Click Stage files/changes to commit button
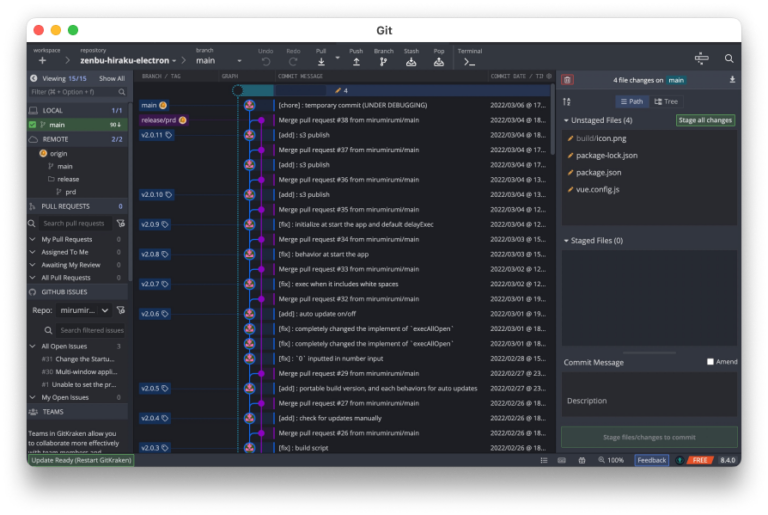768x515 pixels. pos(649,437)
